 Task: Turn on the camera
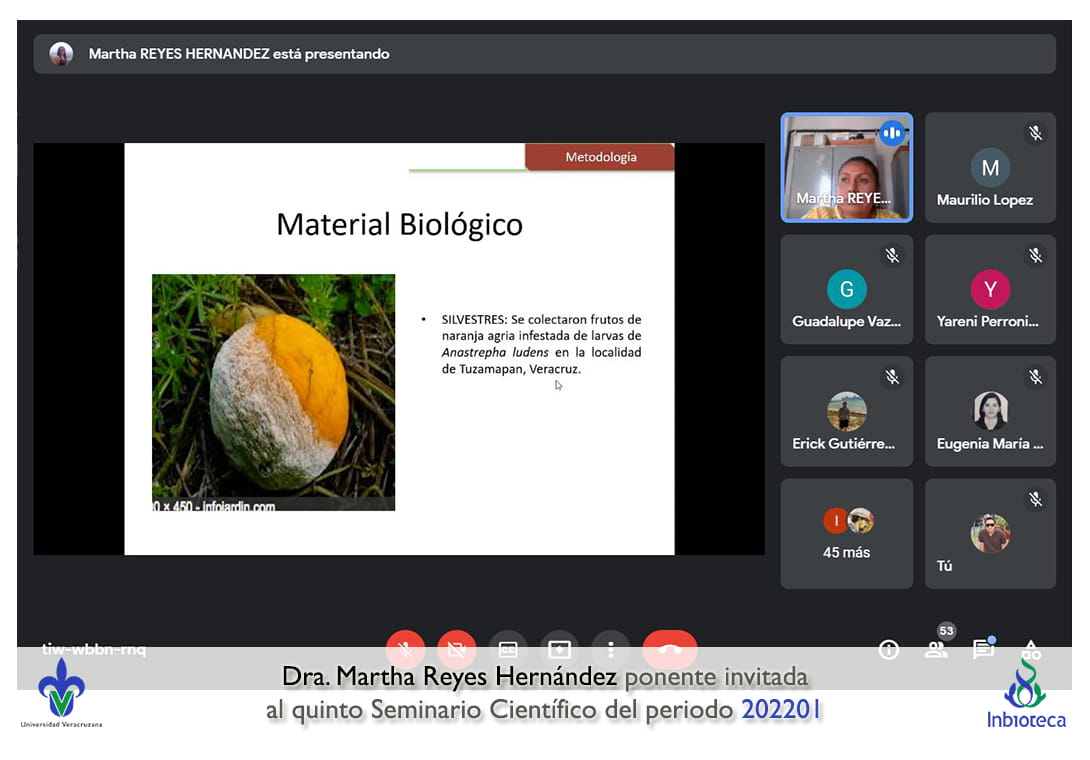(x=456, y=649)
